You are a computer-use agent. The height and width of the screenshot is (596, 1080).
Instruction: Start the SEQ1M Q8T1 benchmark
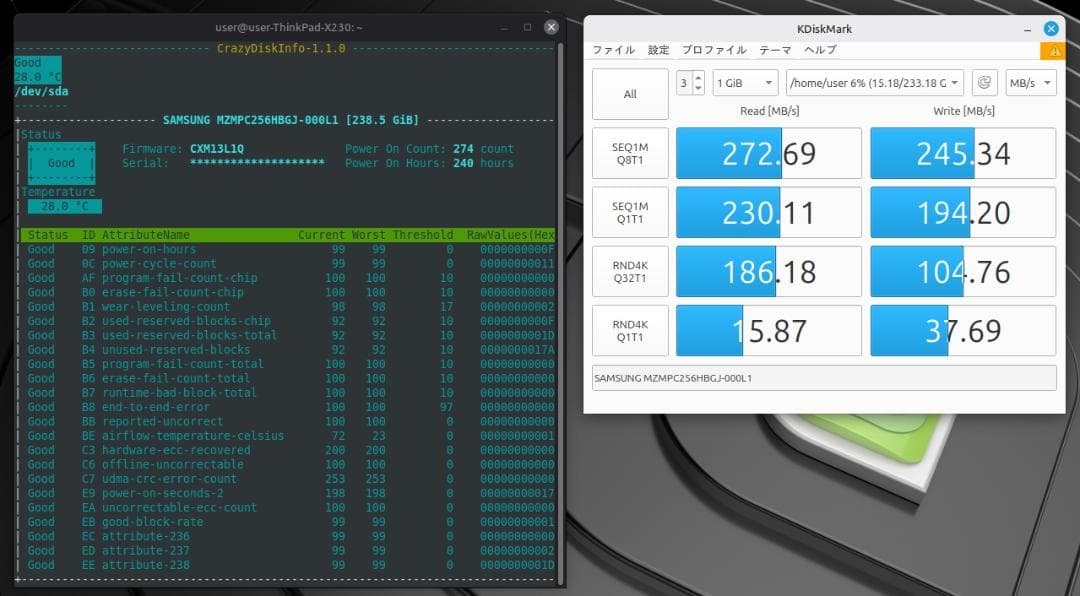pyautogui.click(x=630, y=152)
